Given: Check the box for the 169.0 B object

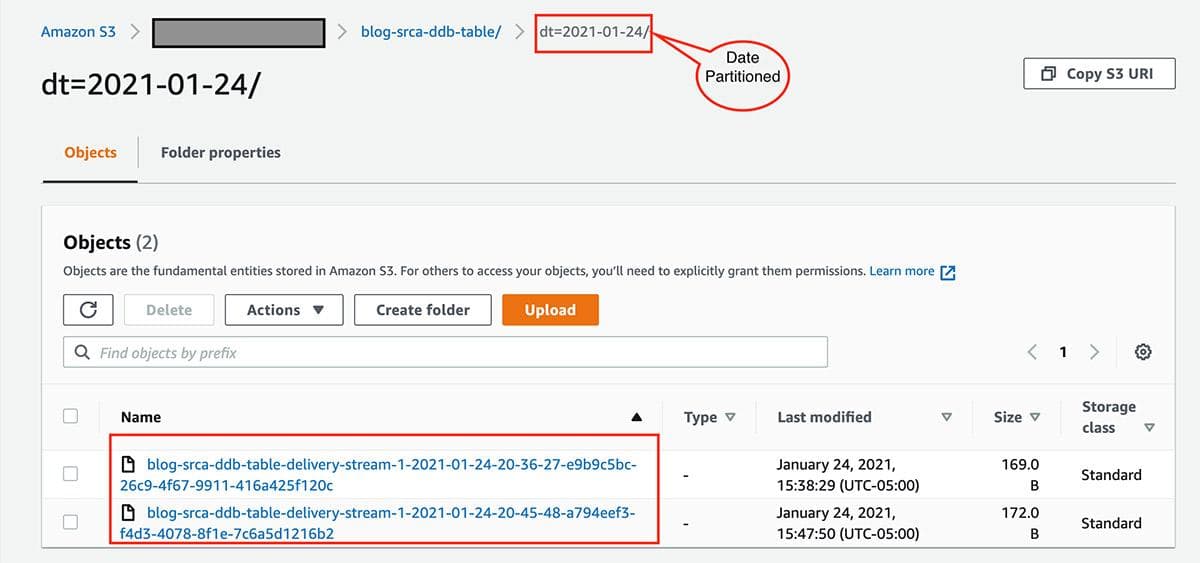Looking at the screenshot, I should (x=71, y=474).
